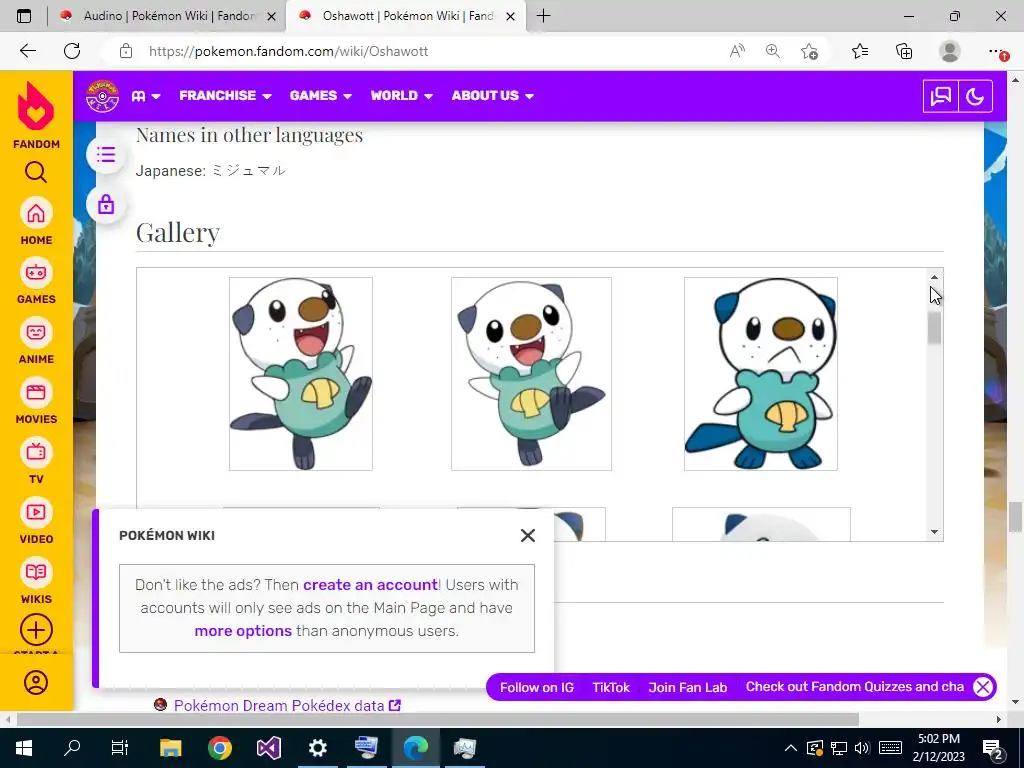Screen dimensions: 1024x768
Task: Open the table of contents list icon
Action: pyautogui.click(x=106, y=155)
